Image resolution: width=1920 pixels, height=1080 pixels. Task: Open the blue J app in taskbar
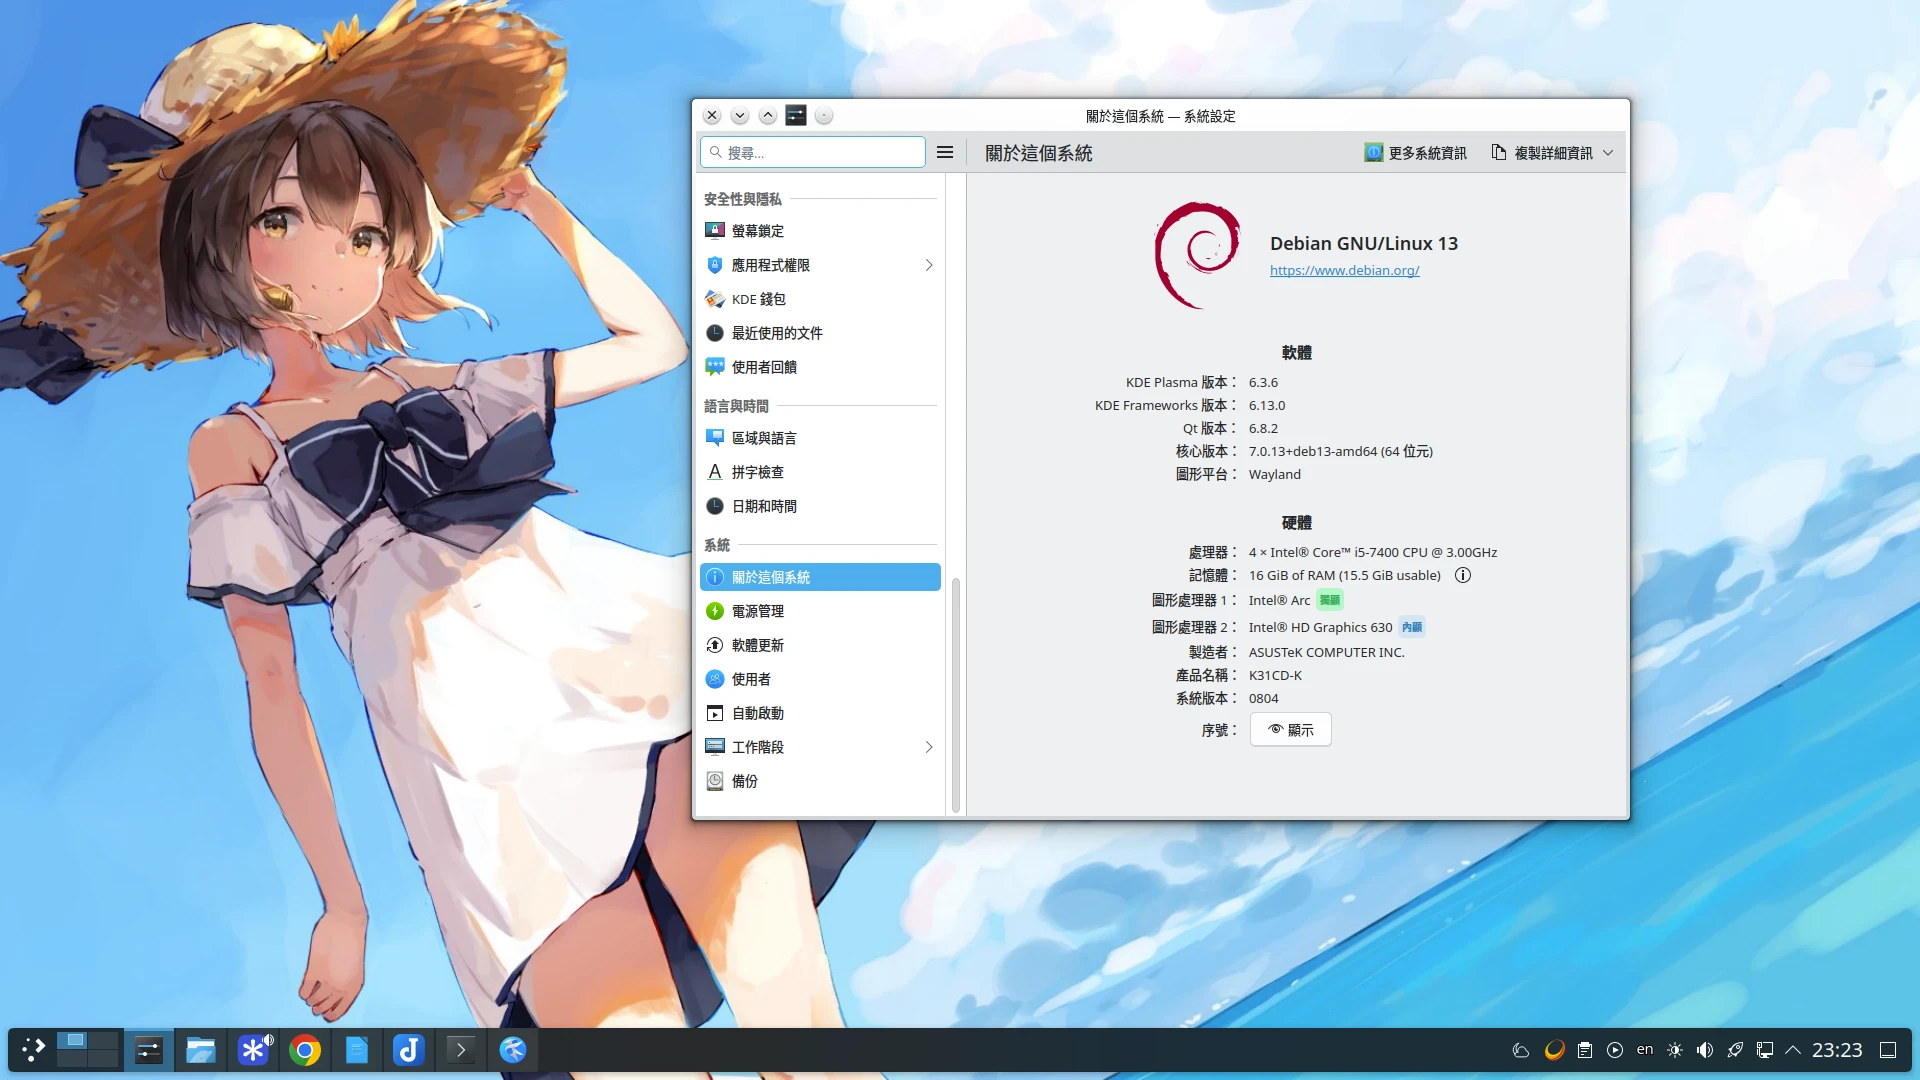[x=409, y=1050]
